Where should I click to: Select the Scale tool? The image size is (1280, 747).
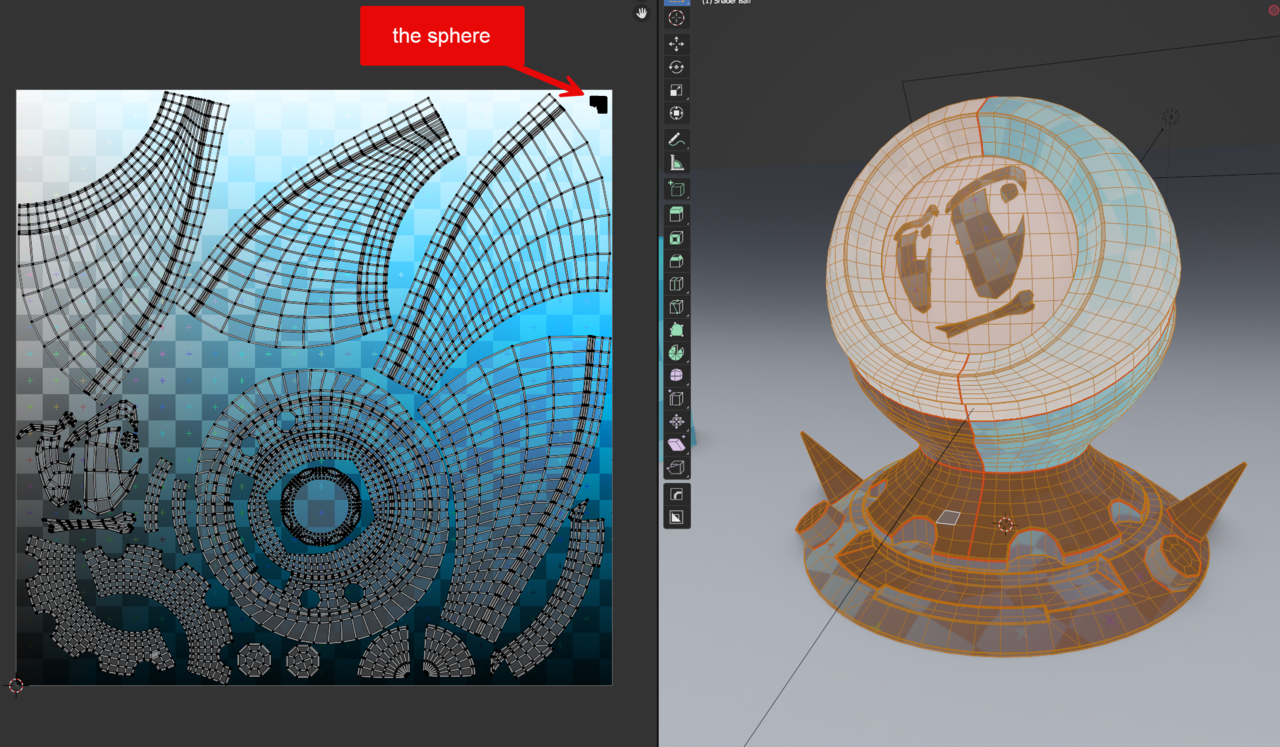[677, 90]
